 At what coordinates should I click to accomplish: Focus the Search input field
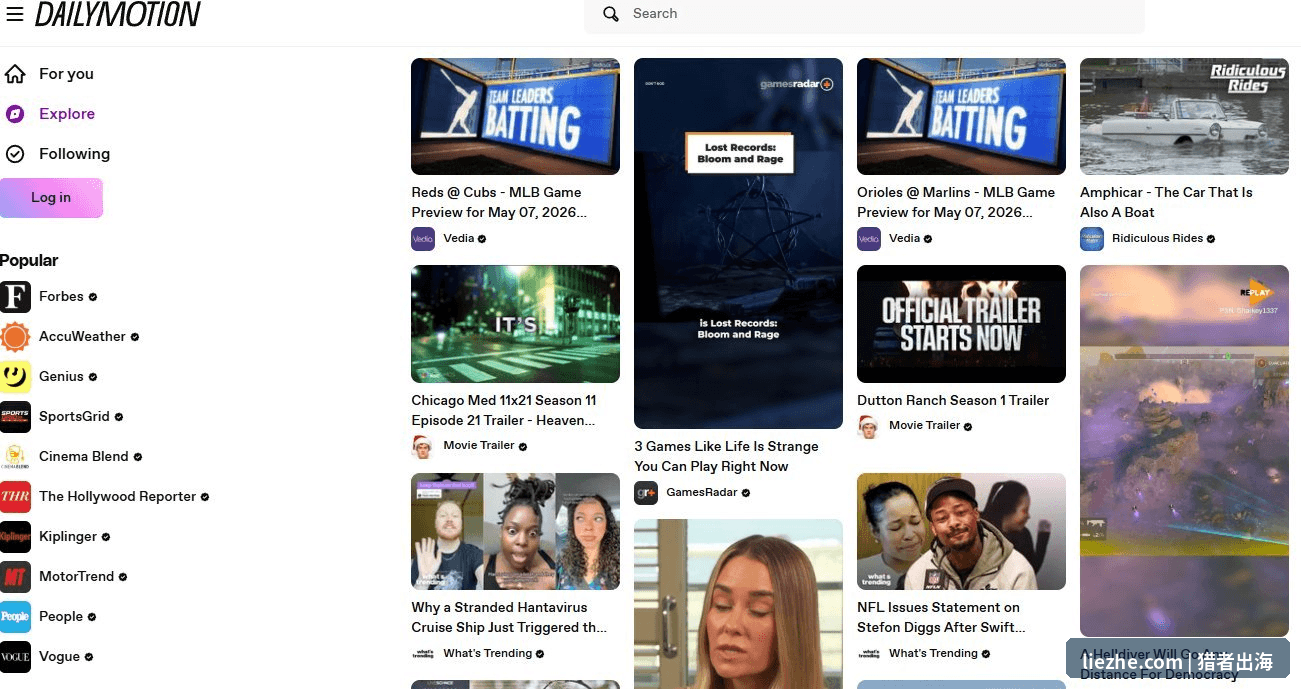point(864,14)
